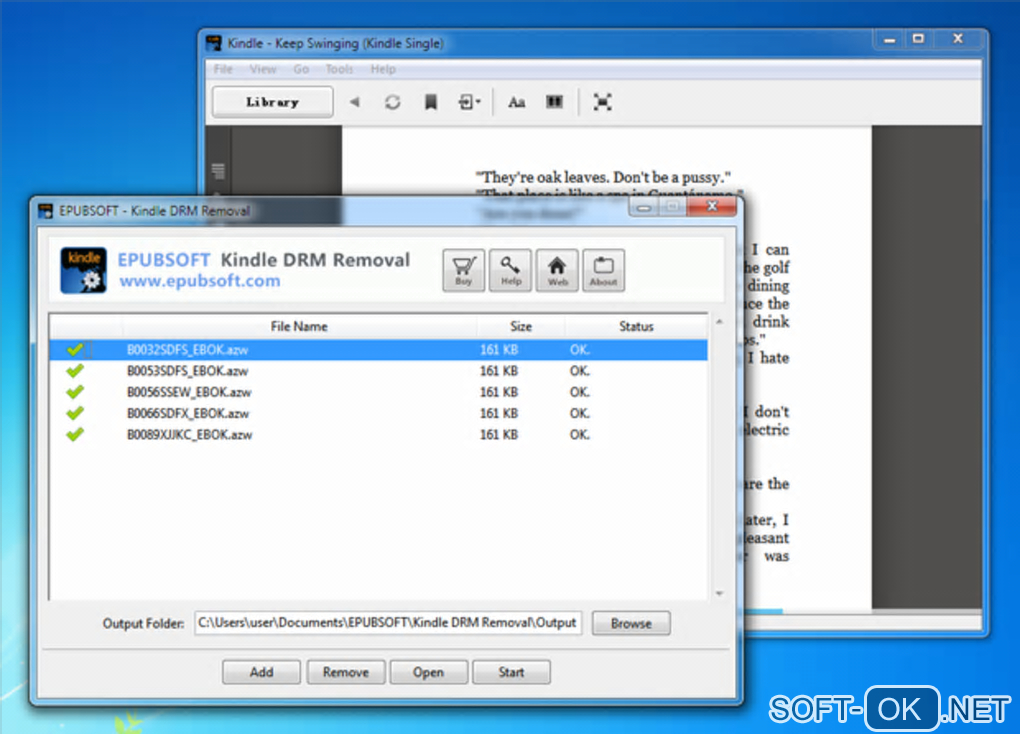Image resolution: width=1020 pixels, height=734 pixels.
Task: Click the Output Folder path field
Action: click(x=388, y=623)
